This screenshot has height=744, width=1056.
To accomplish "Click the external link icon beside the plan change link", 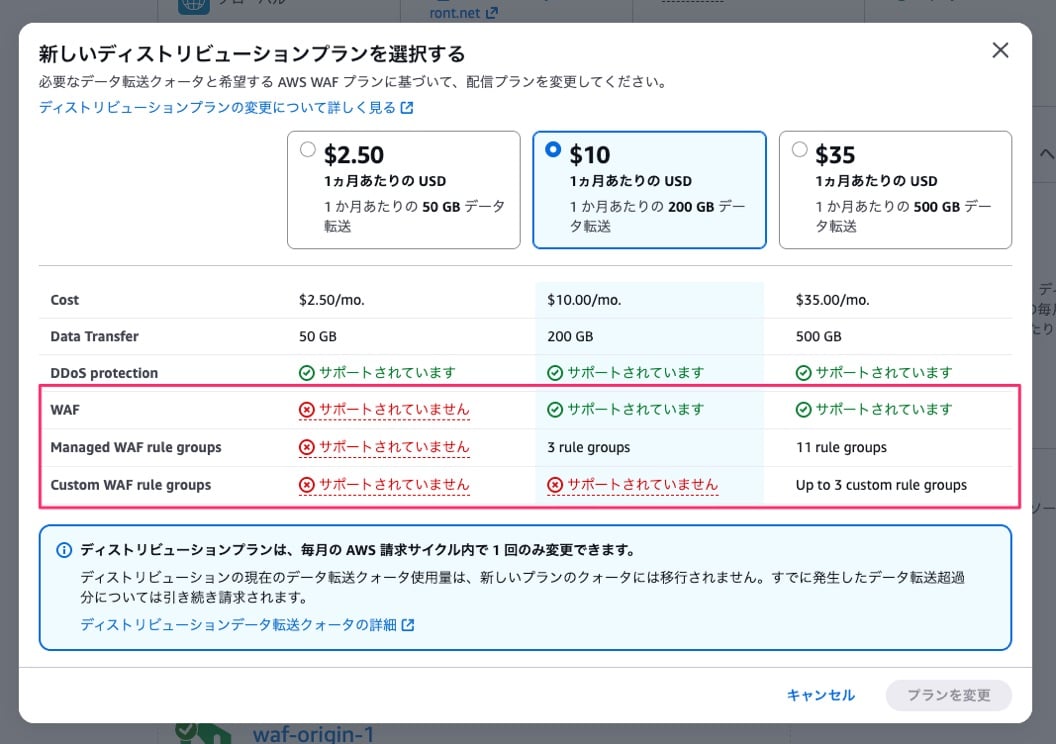I will pos(407,108).
